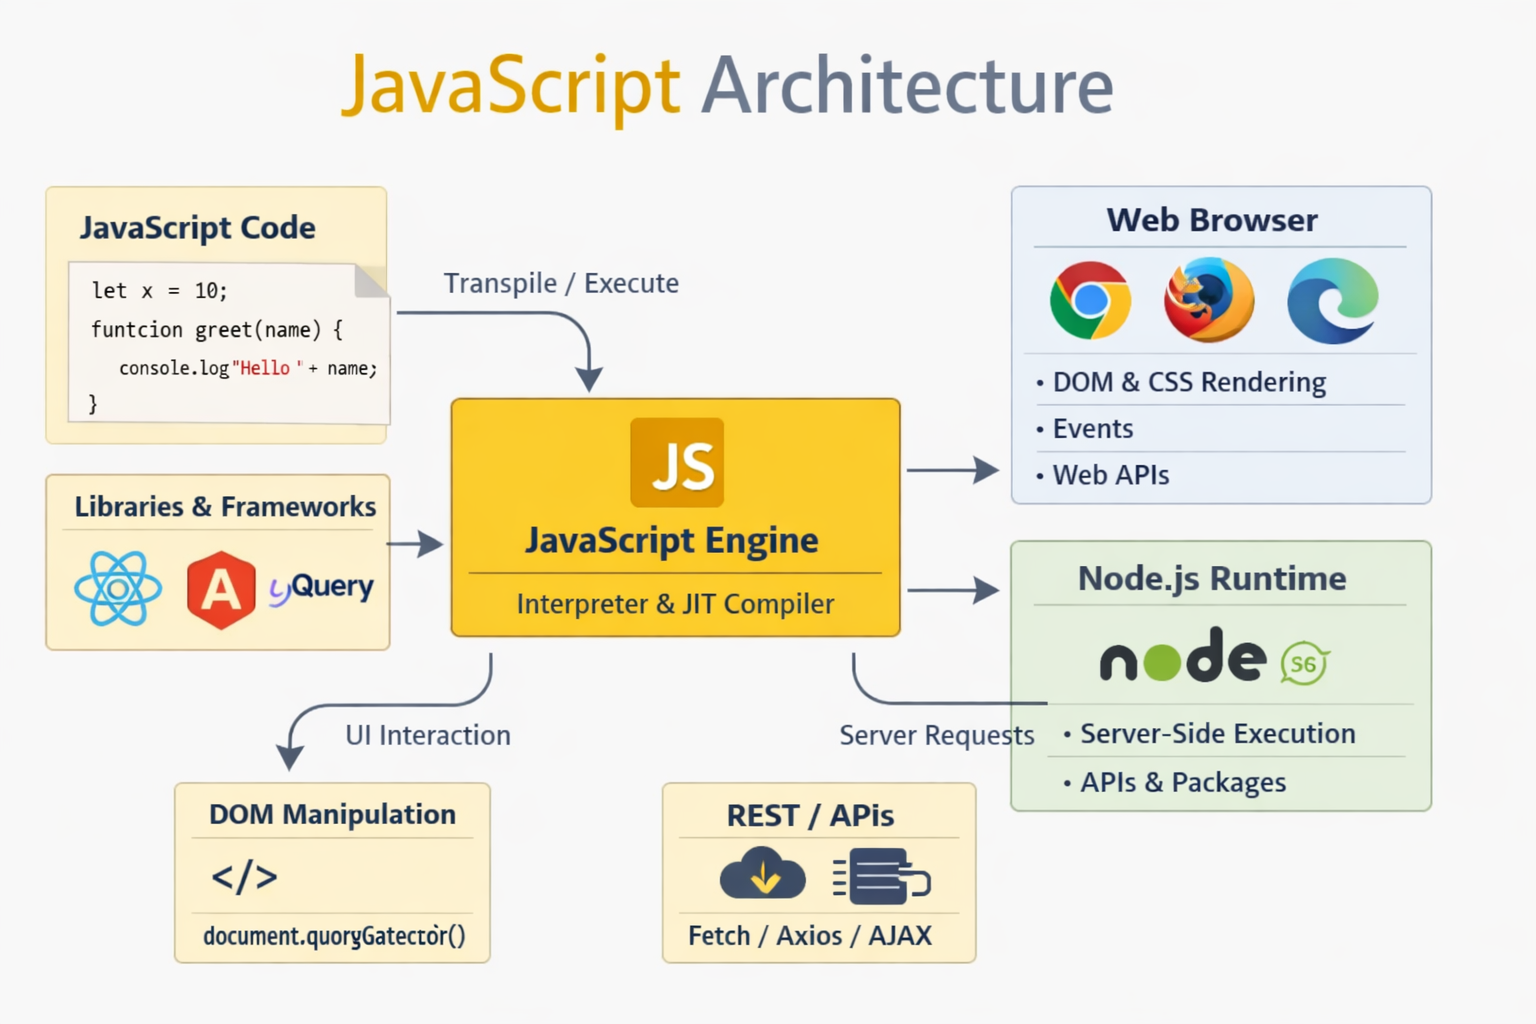Click the Firefox browser logo
Viewport: 1536px width, 1024px height.
coord(1209,300)
